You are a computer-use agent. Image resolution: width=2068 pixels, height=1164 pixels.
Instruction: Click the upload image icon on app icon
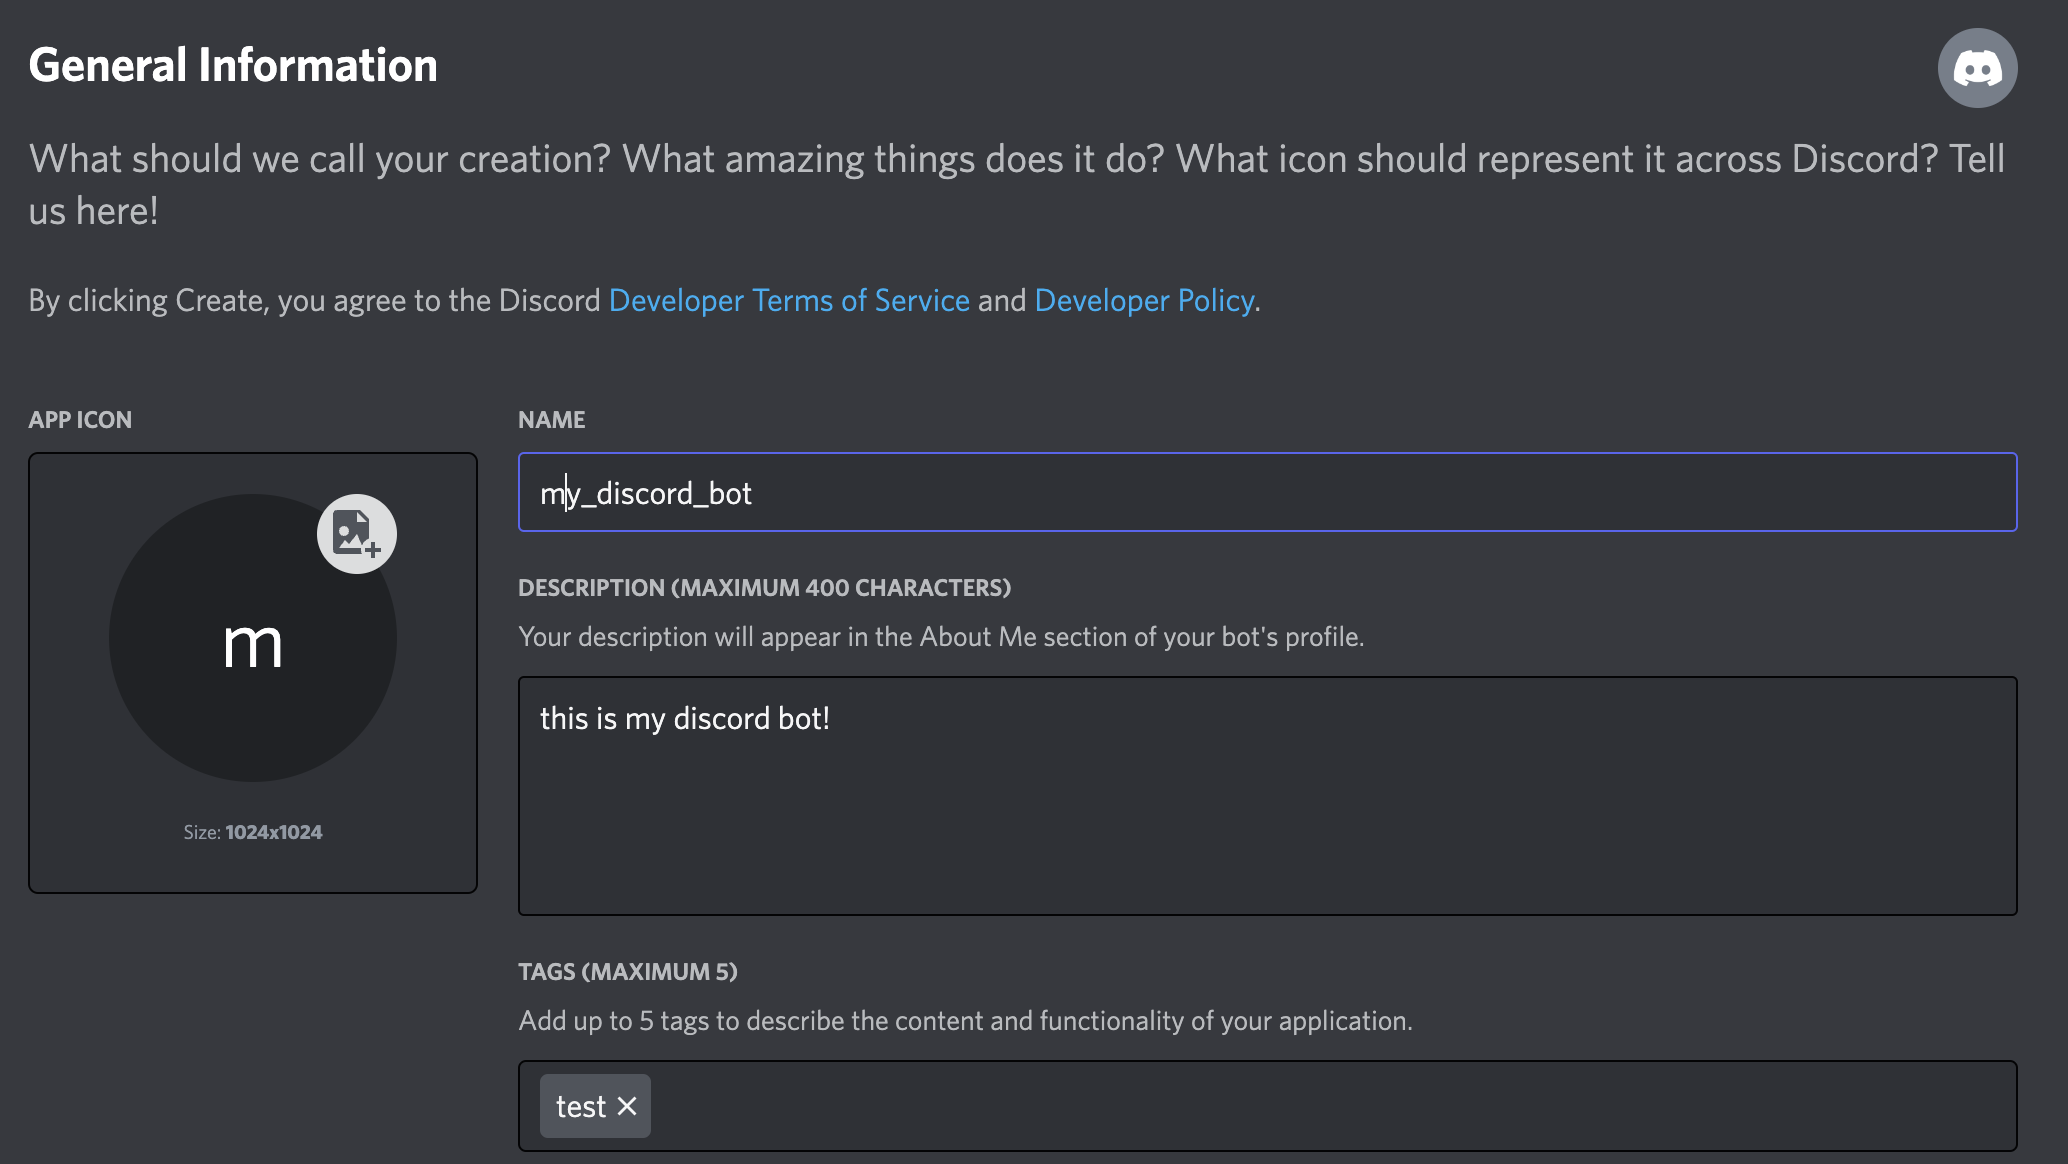click(357, 534)
